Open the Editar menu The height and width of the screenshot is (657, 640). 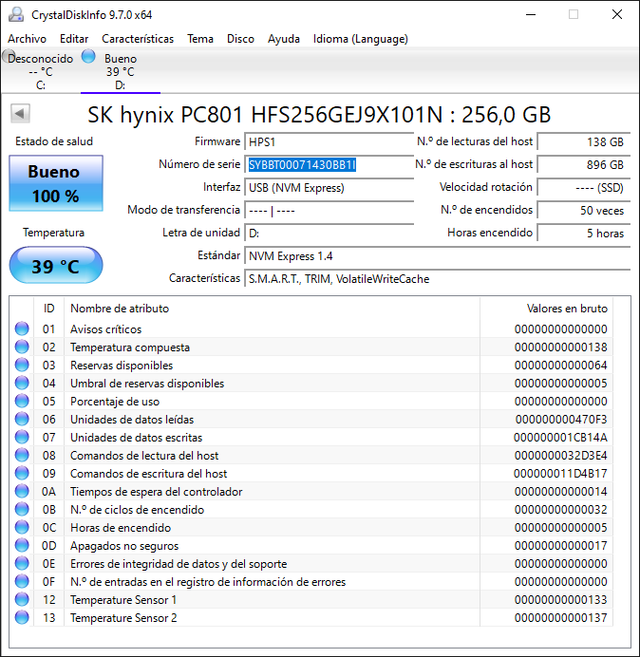point(74,39)
